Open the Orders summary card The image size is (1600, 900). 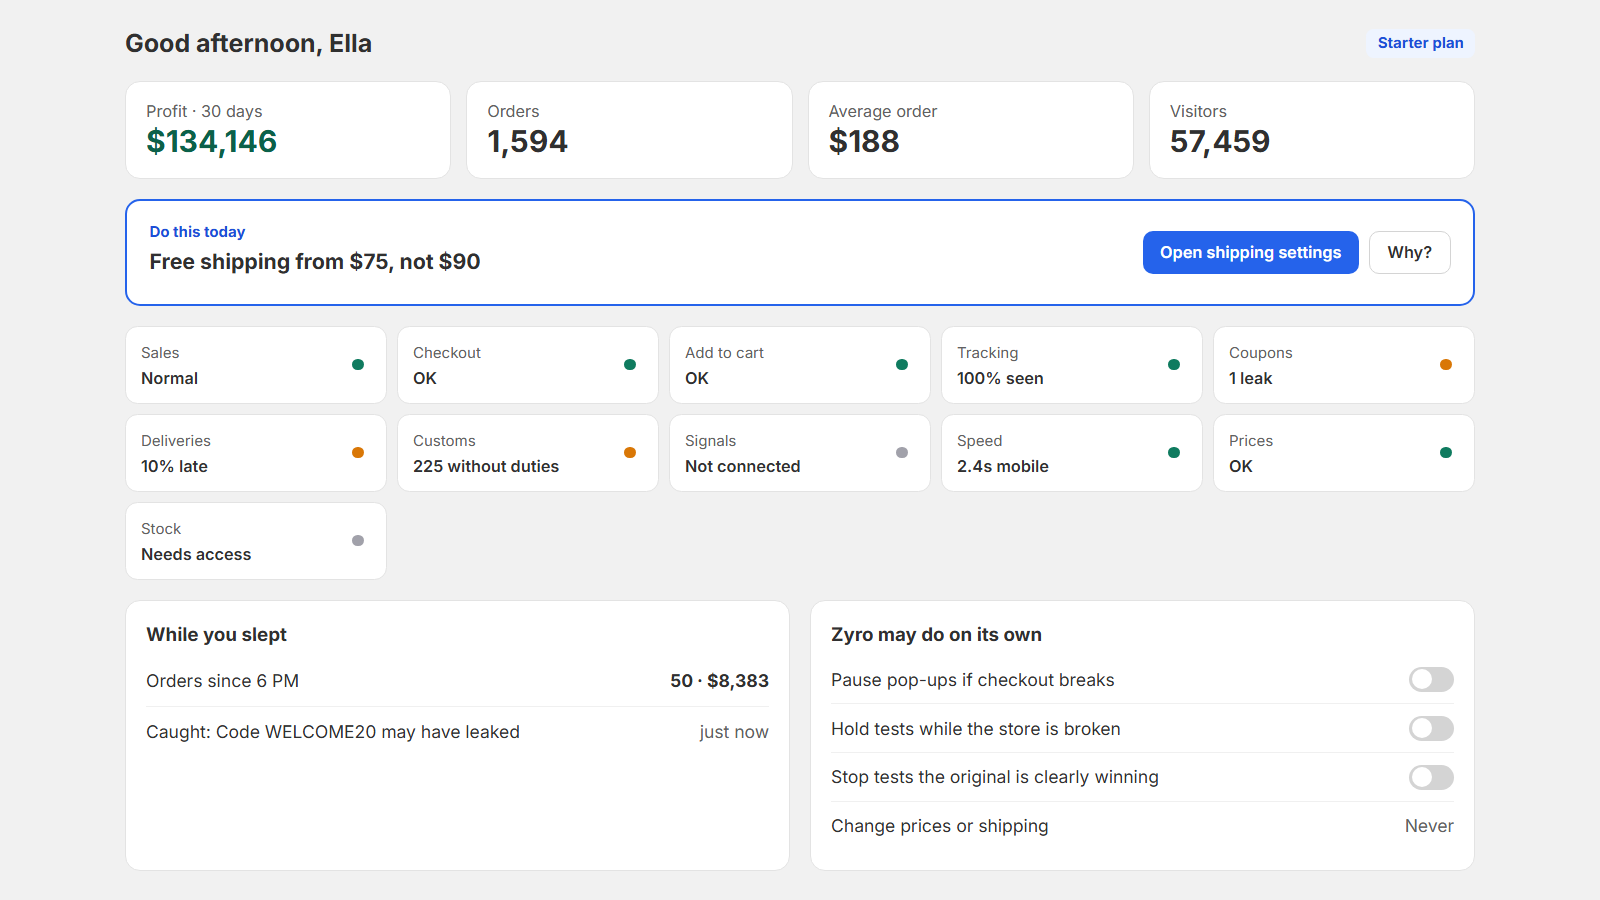click(x=629, y=130)
